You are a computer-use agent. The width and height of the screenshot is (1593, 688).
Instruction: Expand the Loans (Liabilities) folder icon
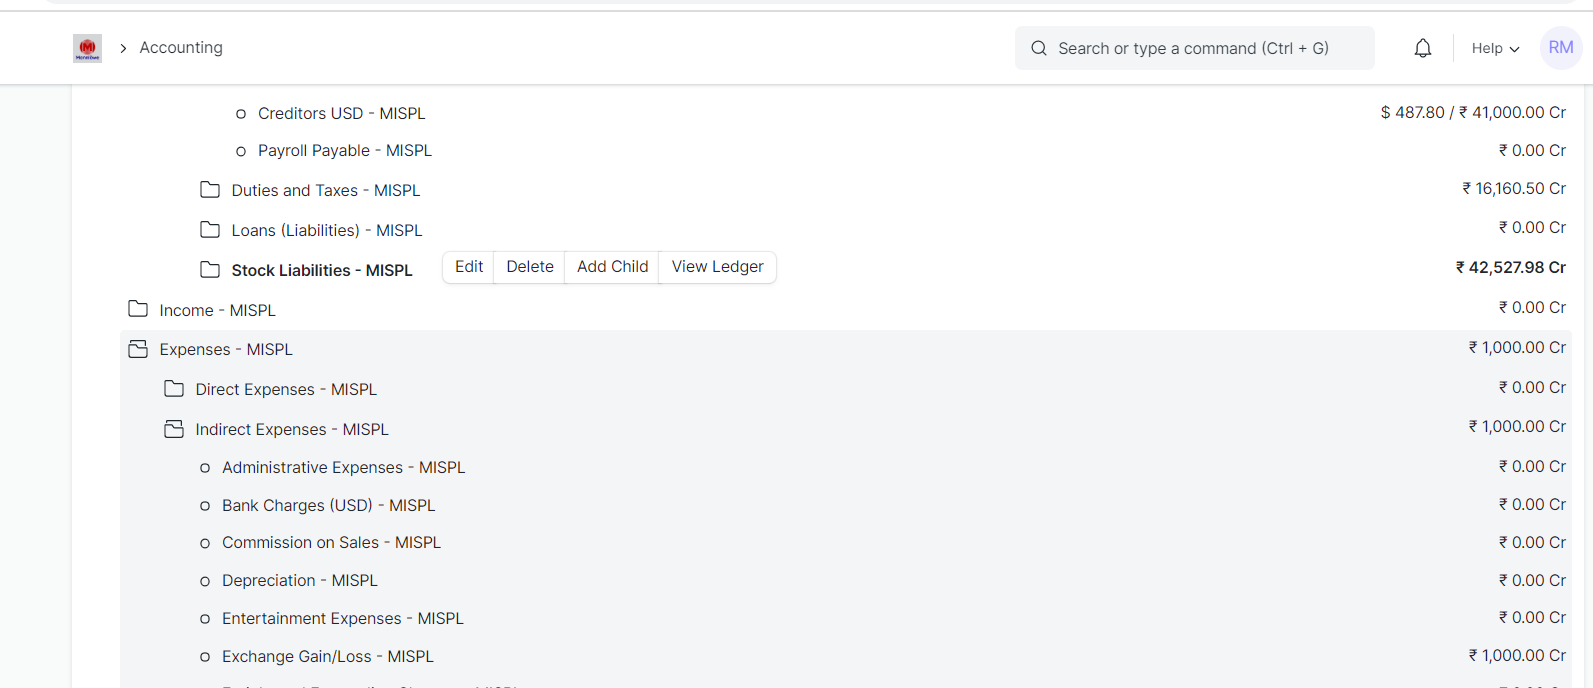tap(210, 230)
